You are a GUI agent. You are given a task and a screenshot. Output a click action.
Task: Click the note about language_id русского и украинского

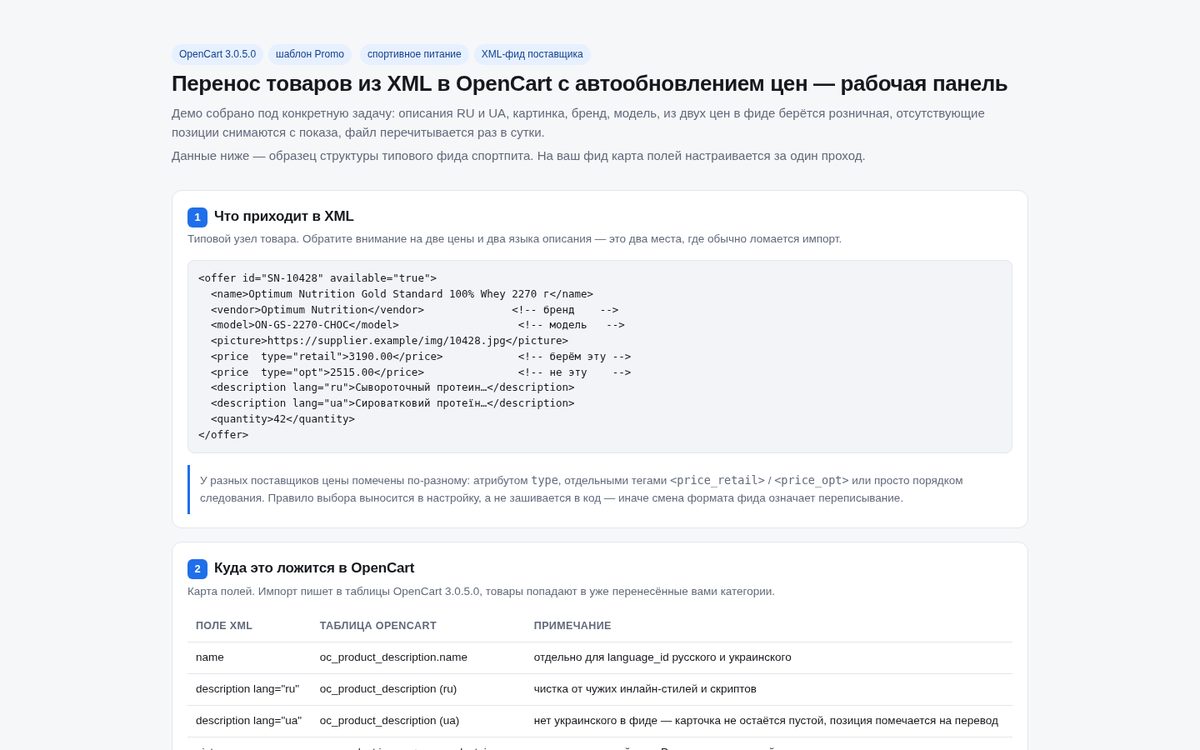pyautogui.click(x=662, y=657)
